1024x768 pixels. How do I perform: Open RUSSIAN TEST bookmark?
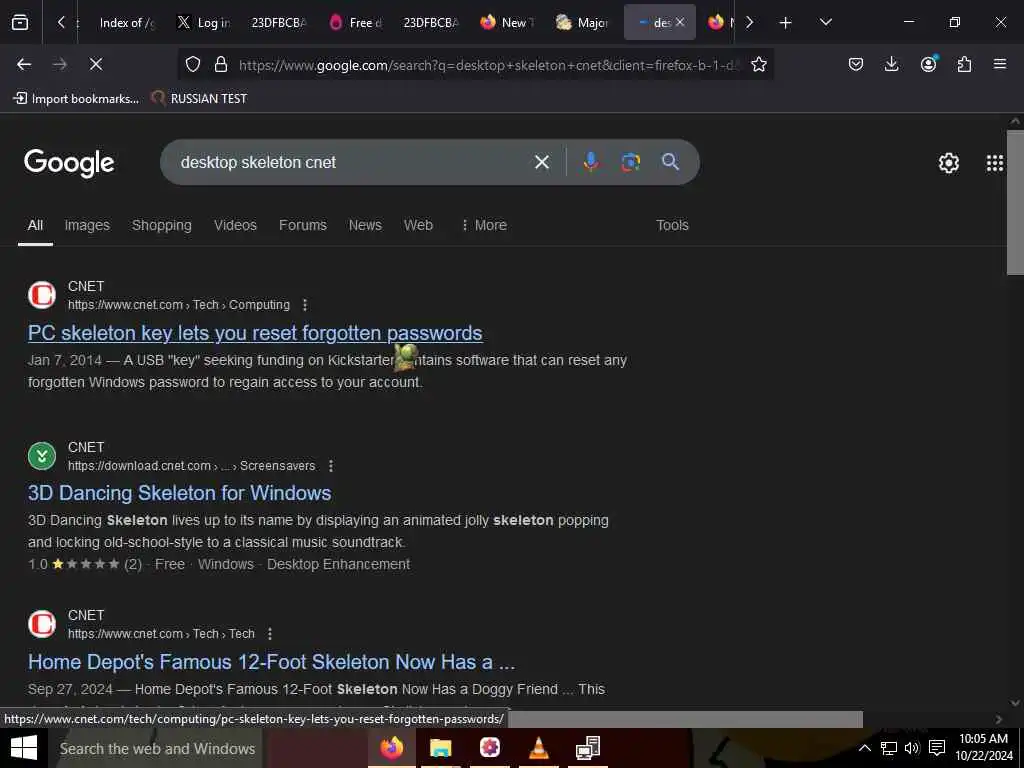199,99
